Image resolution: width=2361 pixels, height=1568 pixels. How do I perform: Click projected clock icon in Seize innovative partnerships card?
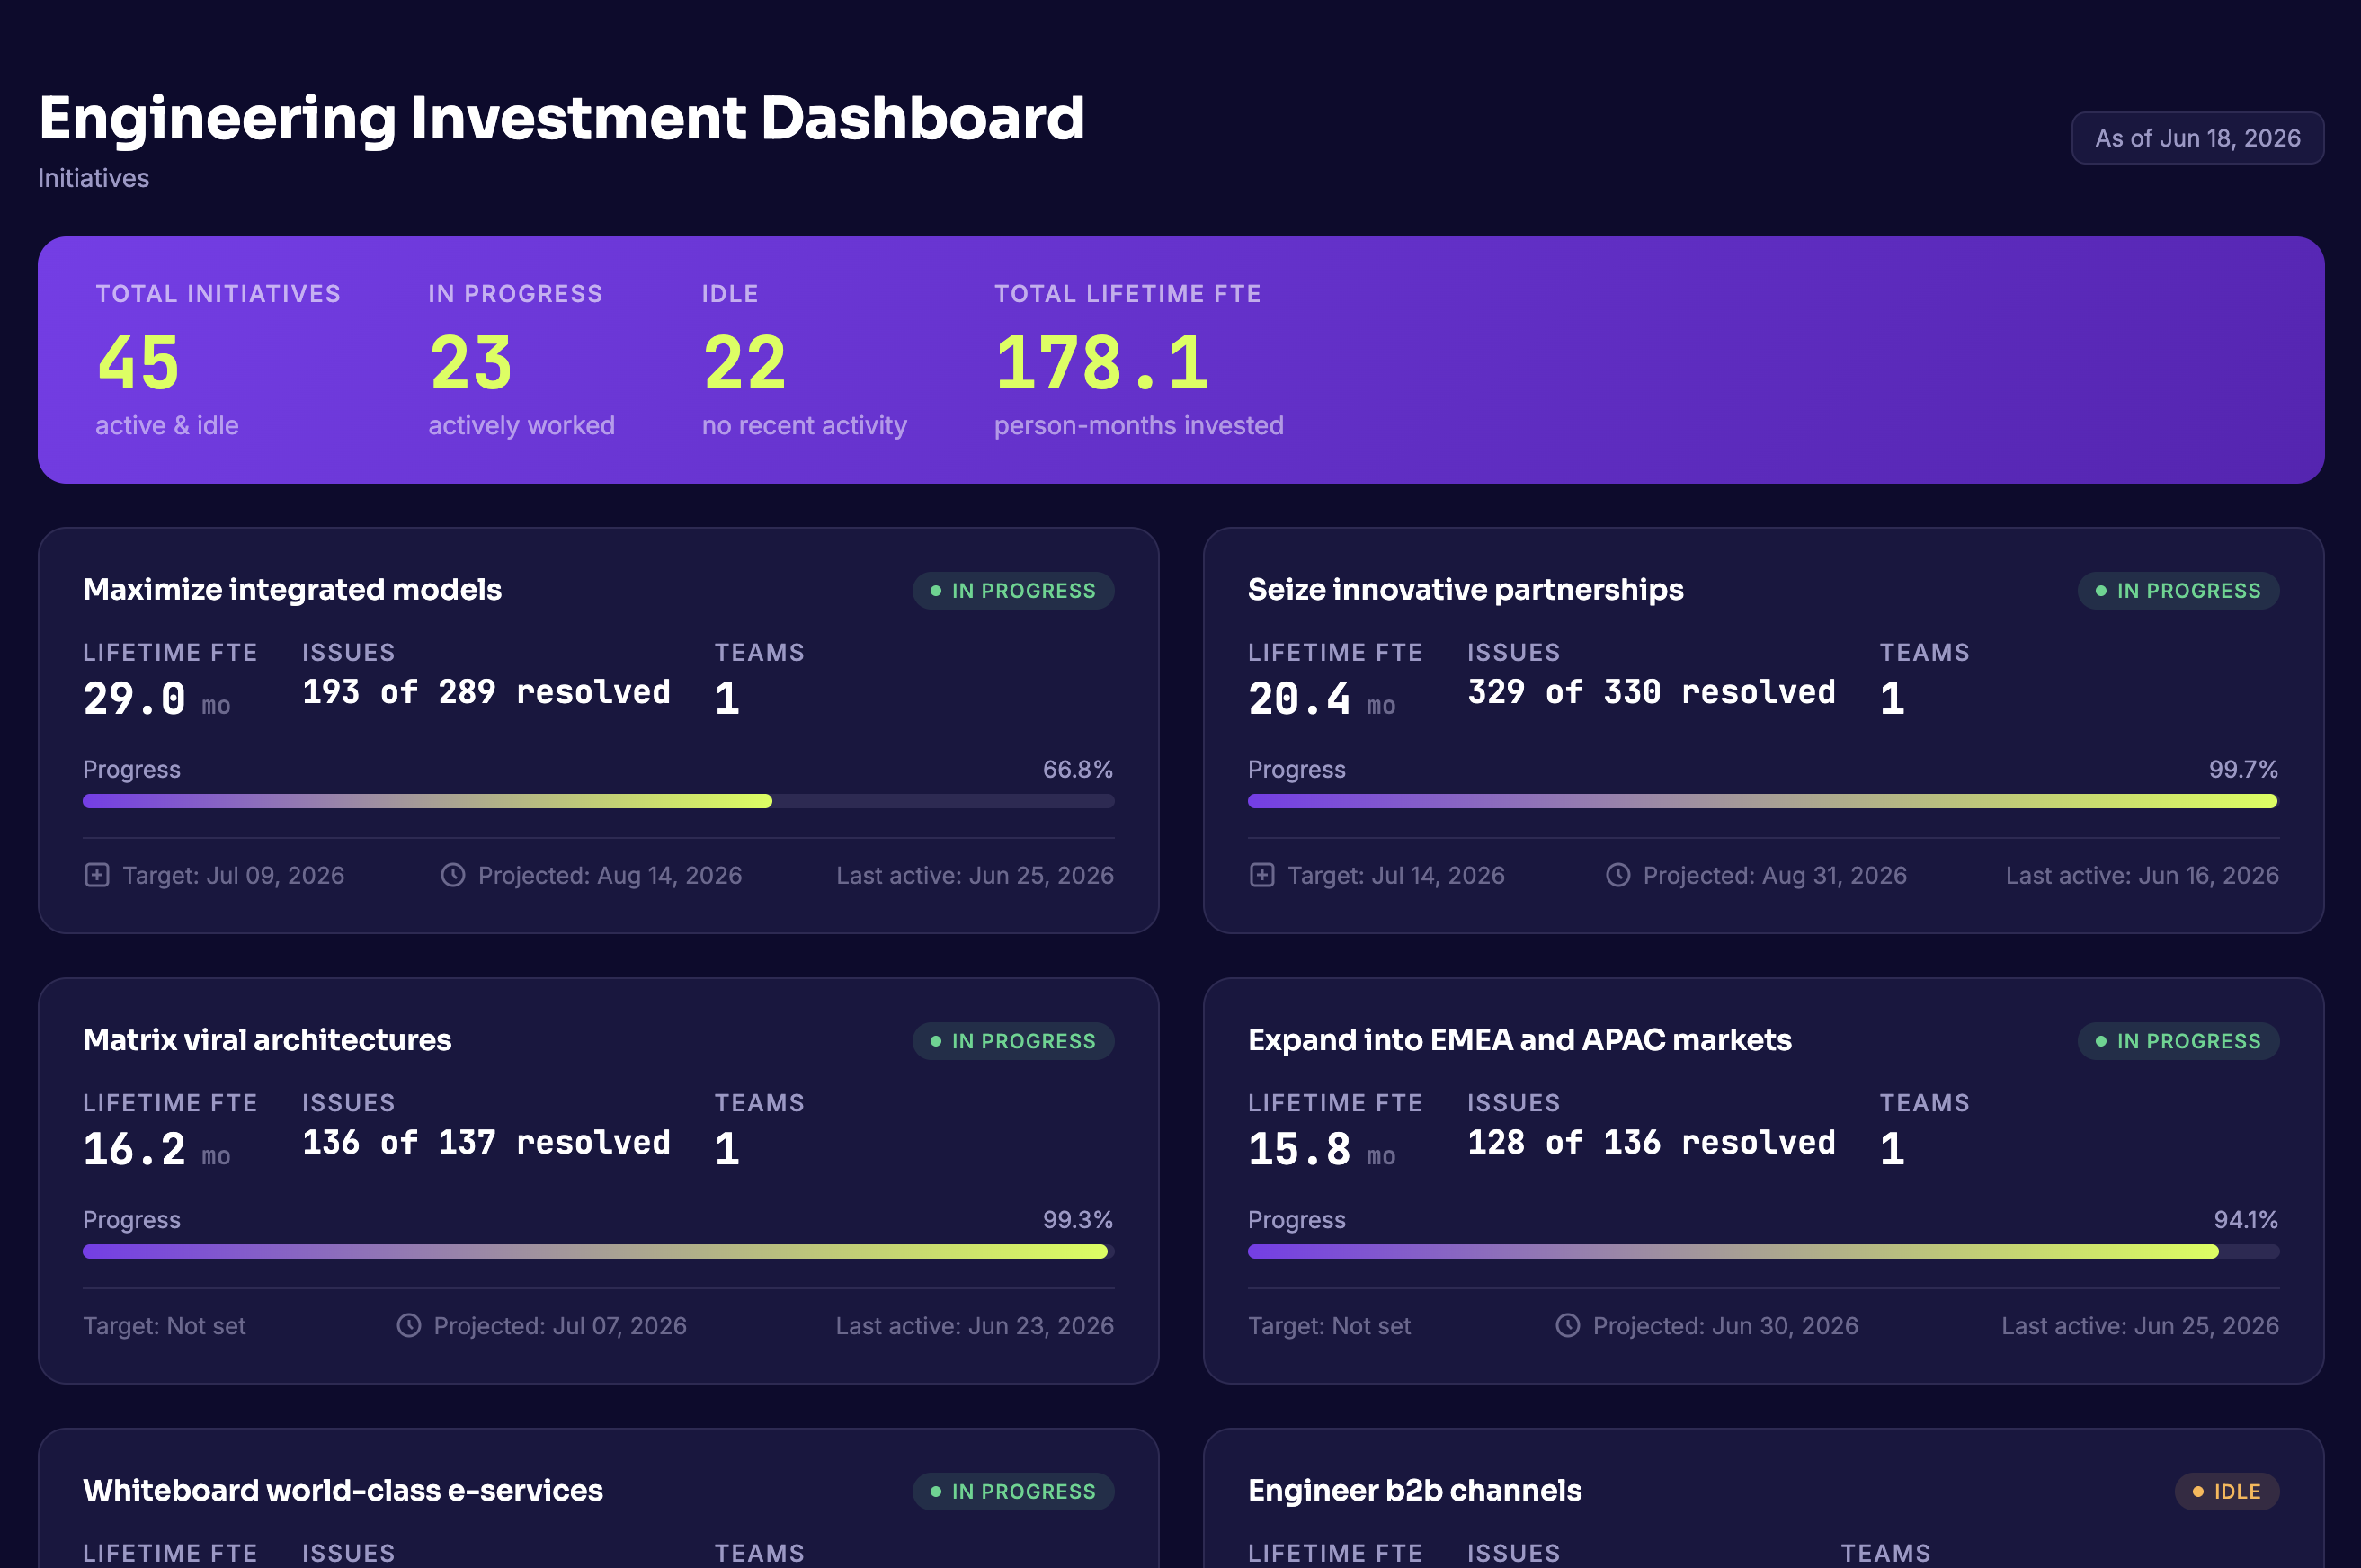[x=1618, y=875]
